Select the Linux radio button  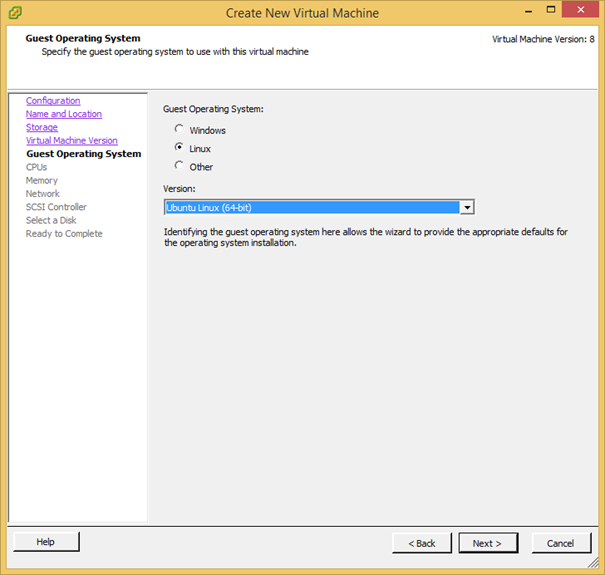[x=179, y=147]
